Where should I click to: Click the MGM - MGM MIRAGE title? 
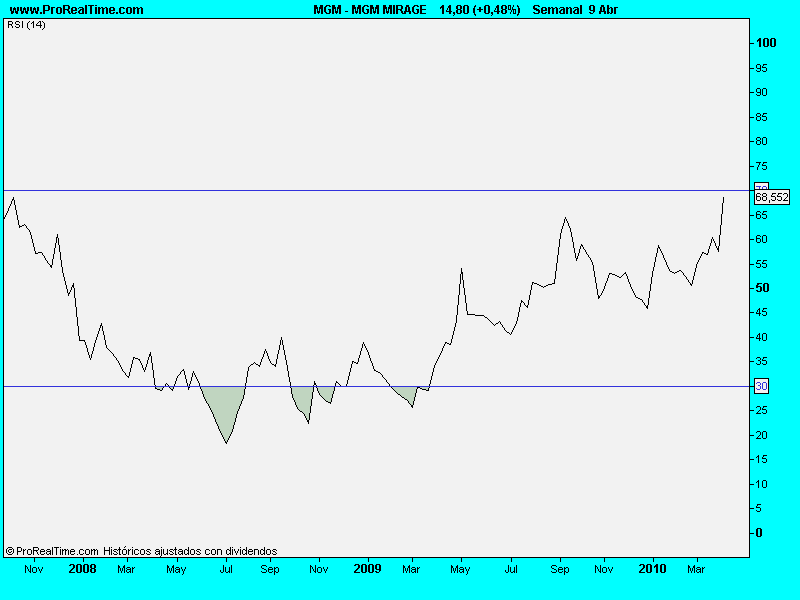pos(370,10)
